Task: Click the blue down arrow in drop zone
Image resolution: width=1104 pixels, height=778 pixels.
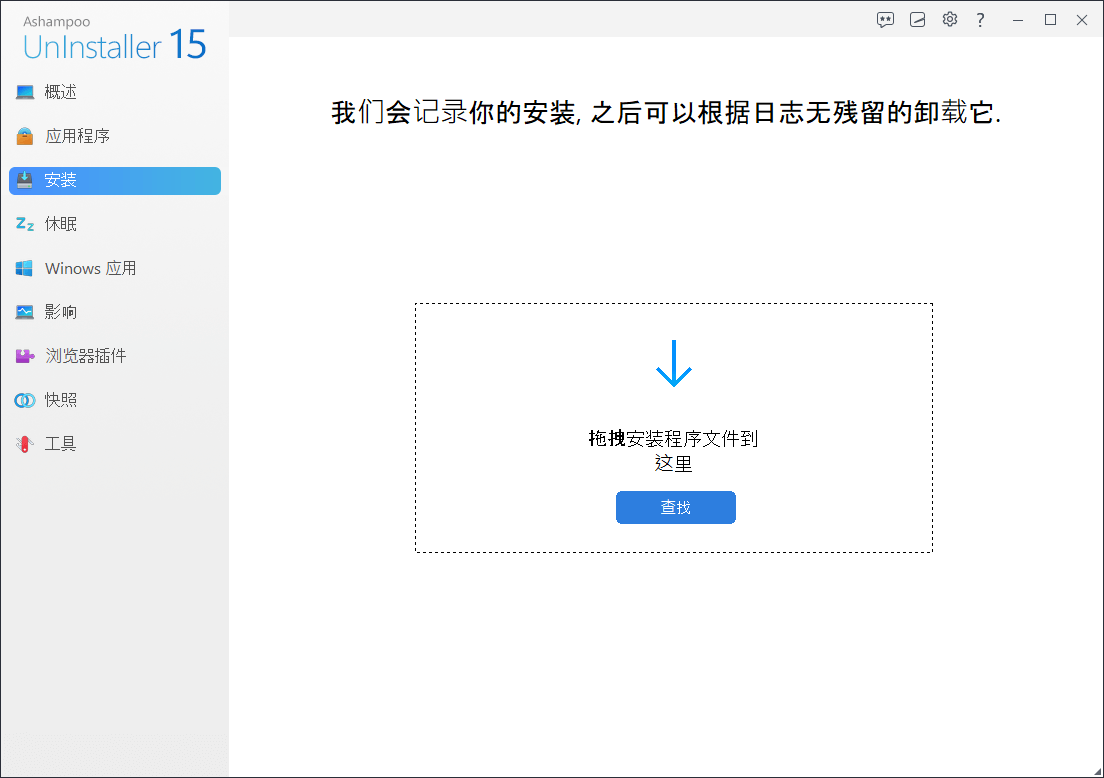Action: pos(674,363)
